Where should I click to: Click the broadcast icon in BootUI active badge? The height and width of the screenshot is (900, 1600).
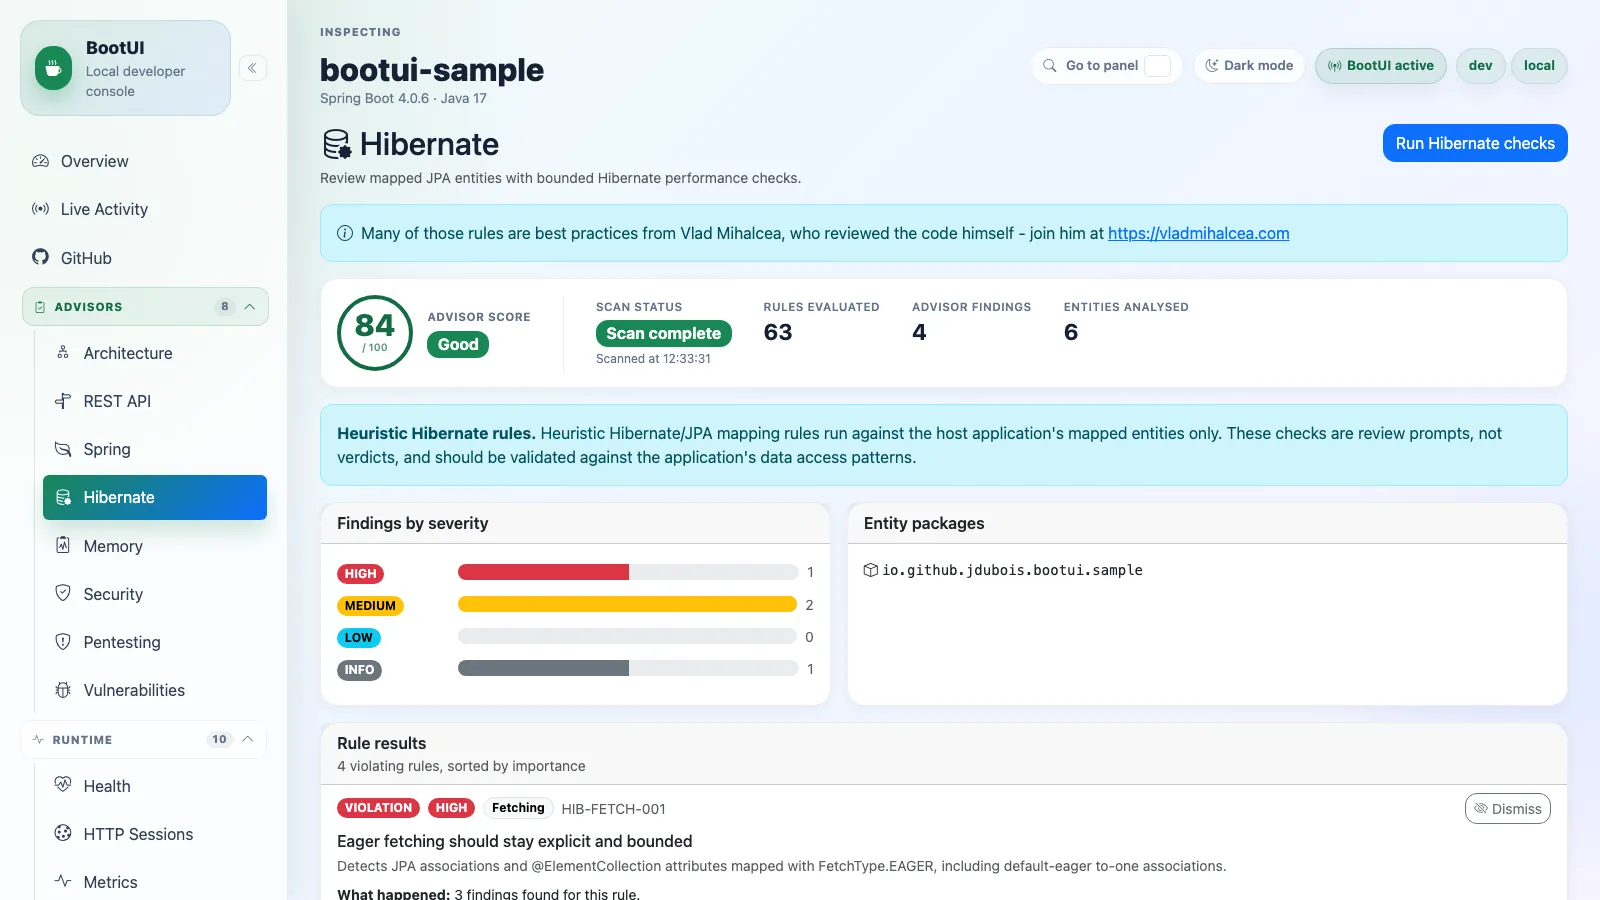click(x=1335, y=66)
